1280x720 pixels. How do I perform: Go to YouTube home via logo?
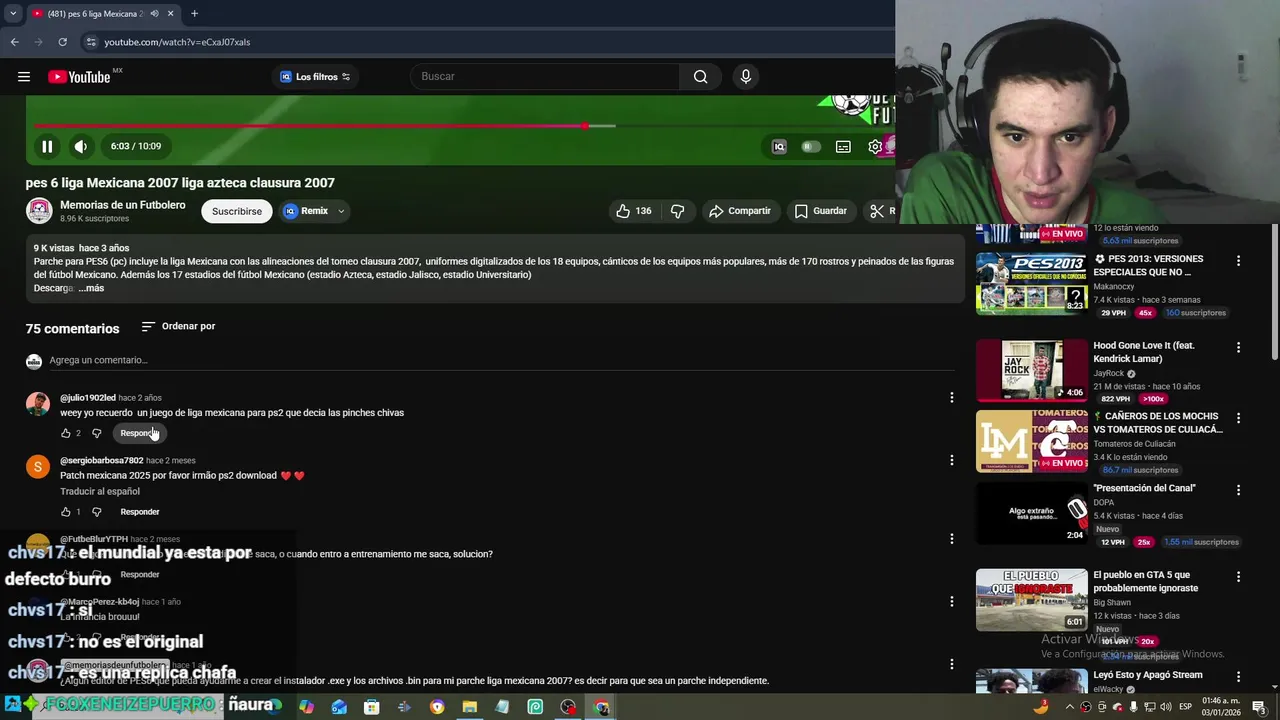[79, 77]
